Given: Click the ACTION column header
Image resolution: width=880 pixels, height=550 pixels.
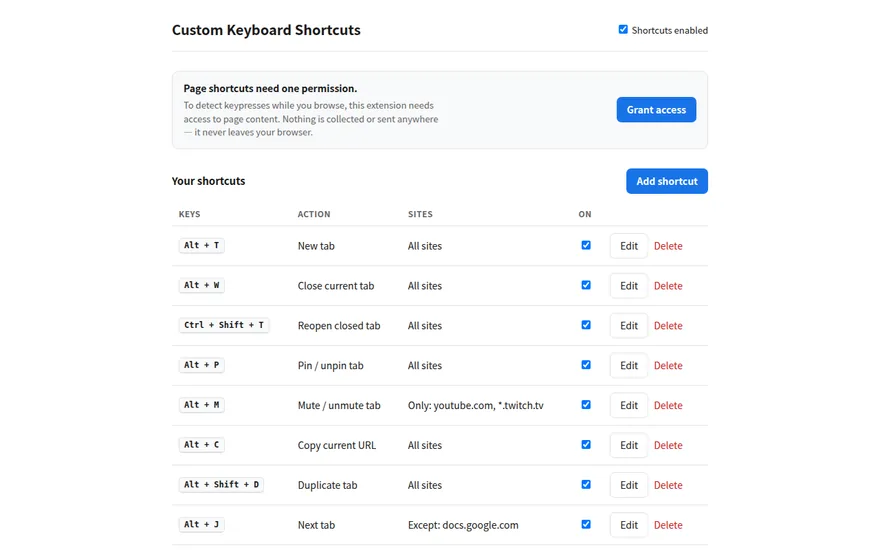Looking at the screenshot, I should coord(314,214).
